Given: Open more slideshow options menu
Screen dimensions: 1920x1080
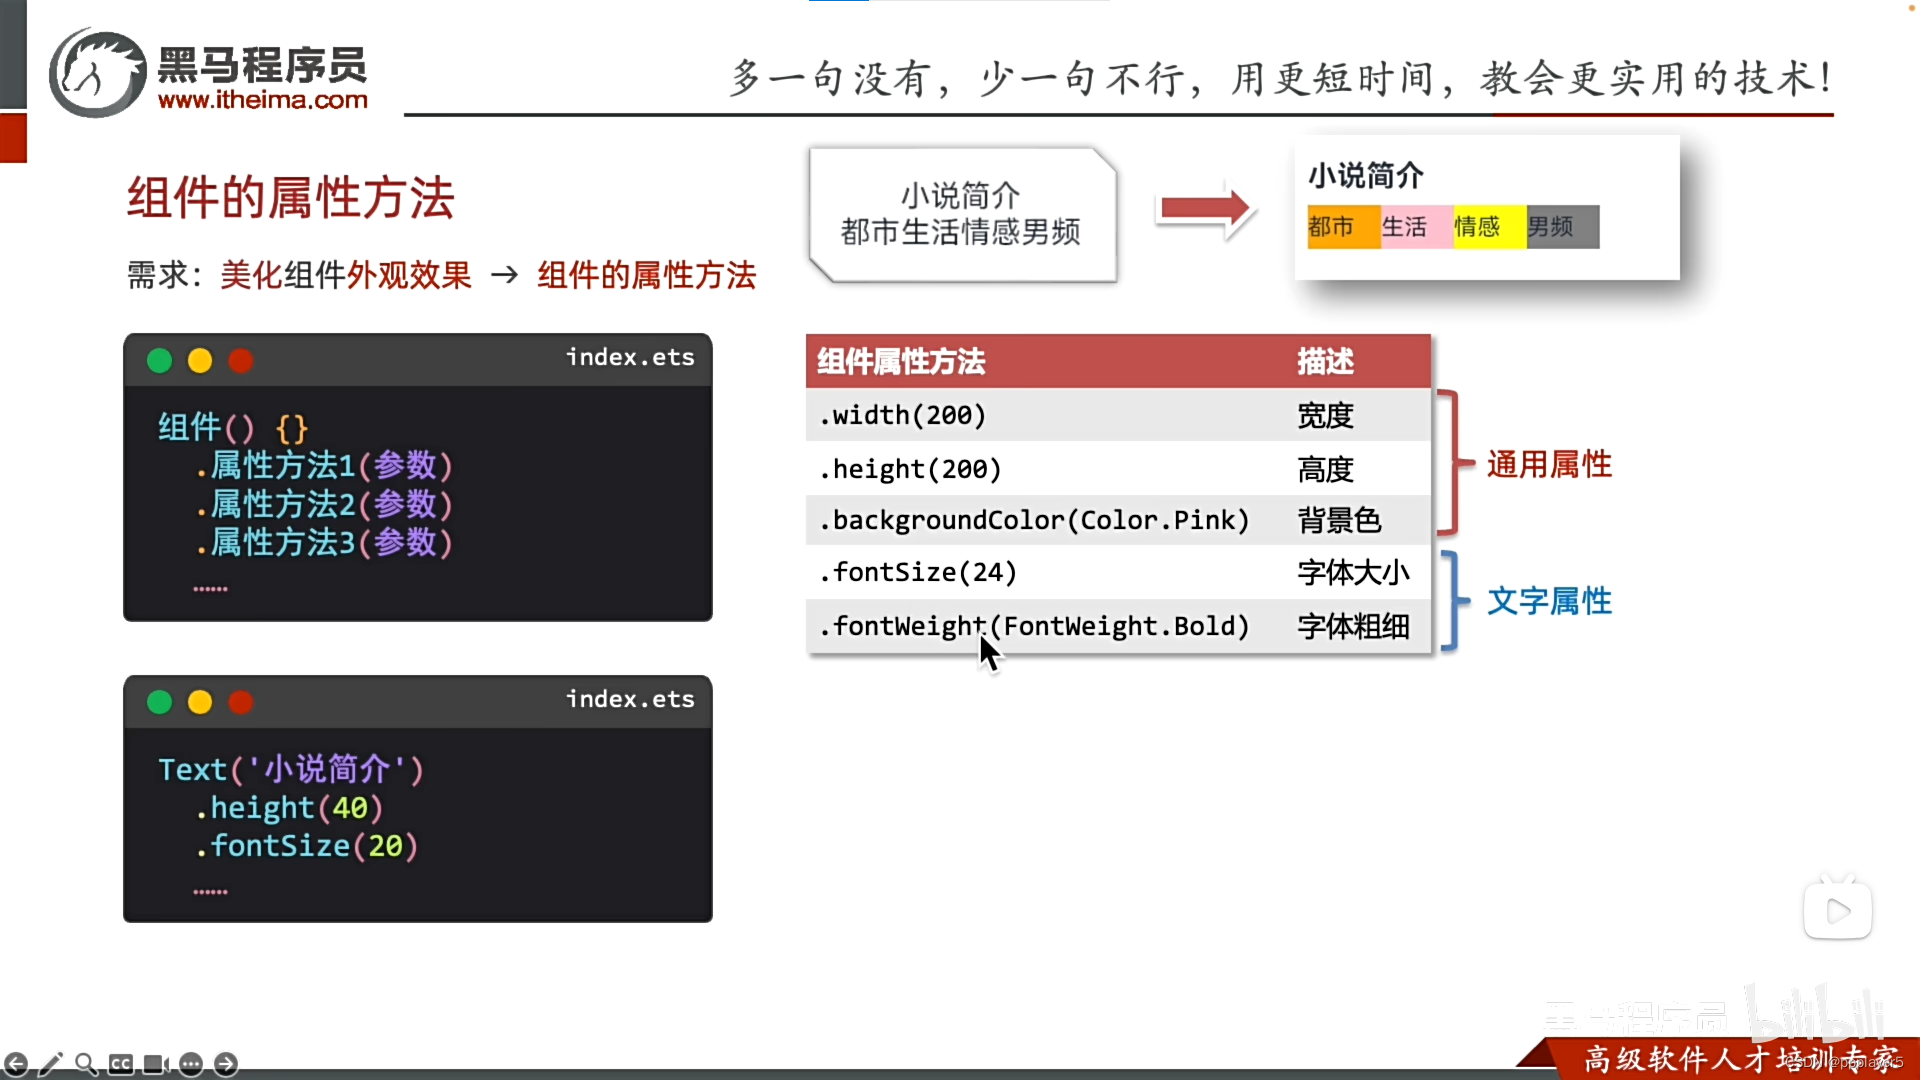Looking at the screenshot, I should click(x=191, y=1064).
